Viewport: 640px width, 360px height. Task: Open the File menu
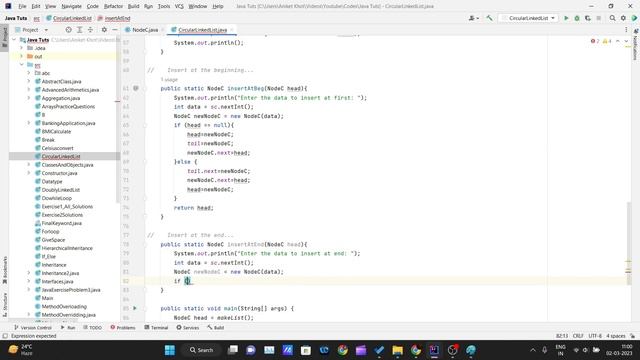click(22, 6)
